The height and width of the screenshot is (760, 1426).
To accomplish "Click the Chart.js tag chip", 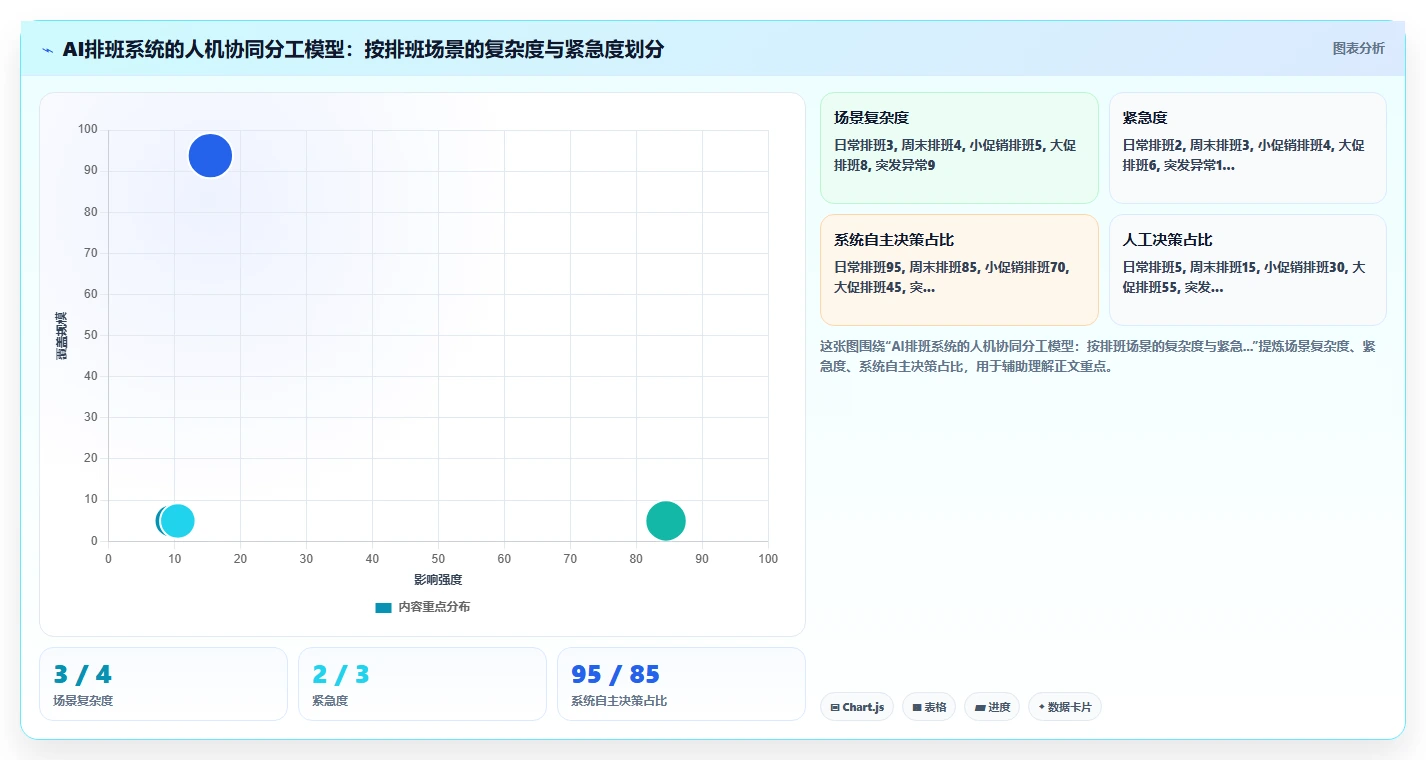I will click(x=857, y=707).
